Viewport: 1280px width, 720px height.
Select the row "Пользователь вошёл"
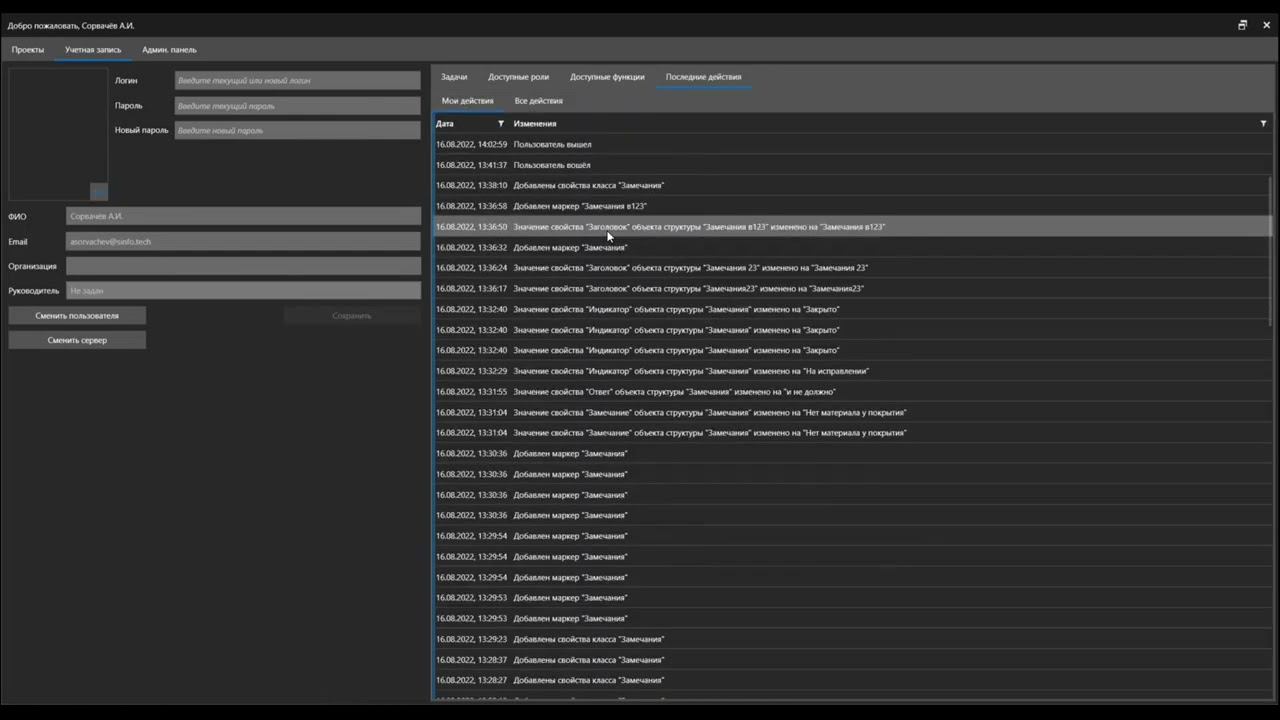[853, 165]
